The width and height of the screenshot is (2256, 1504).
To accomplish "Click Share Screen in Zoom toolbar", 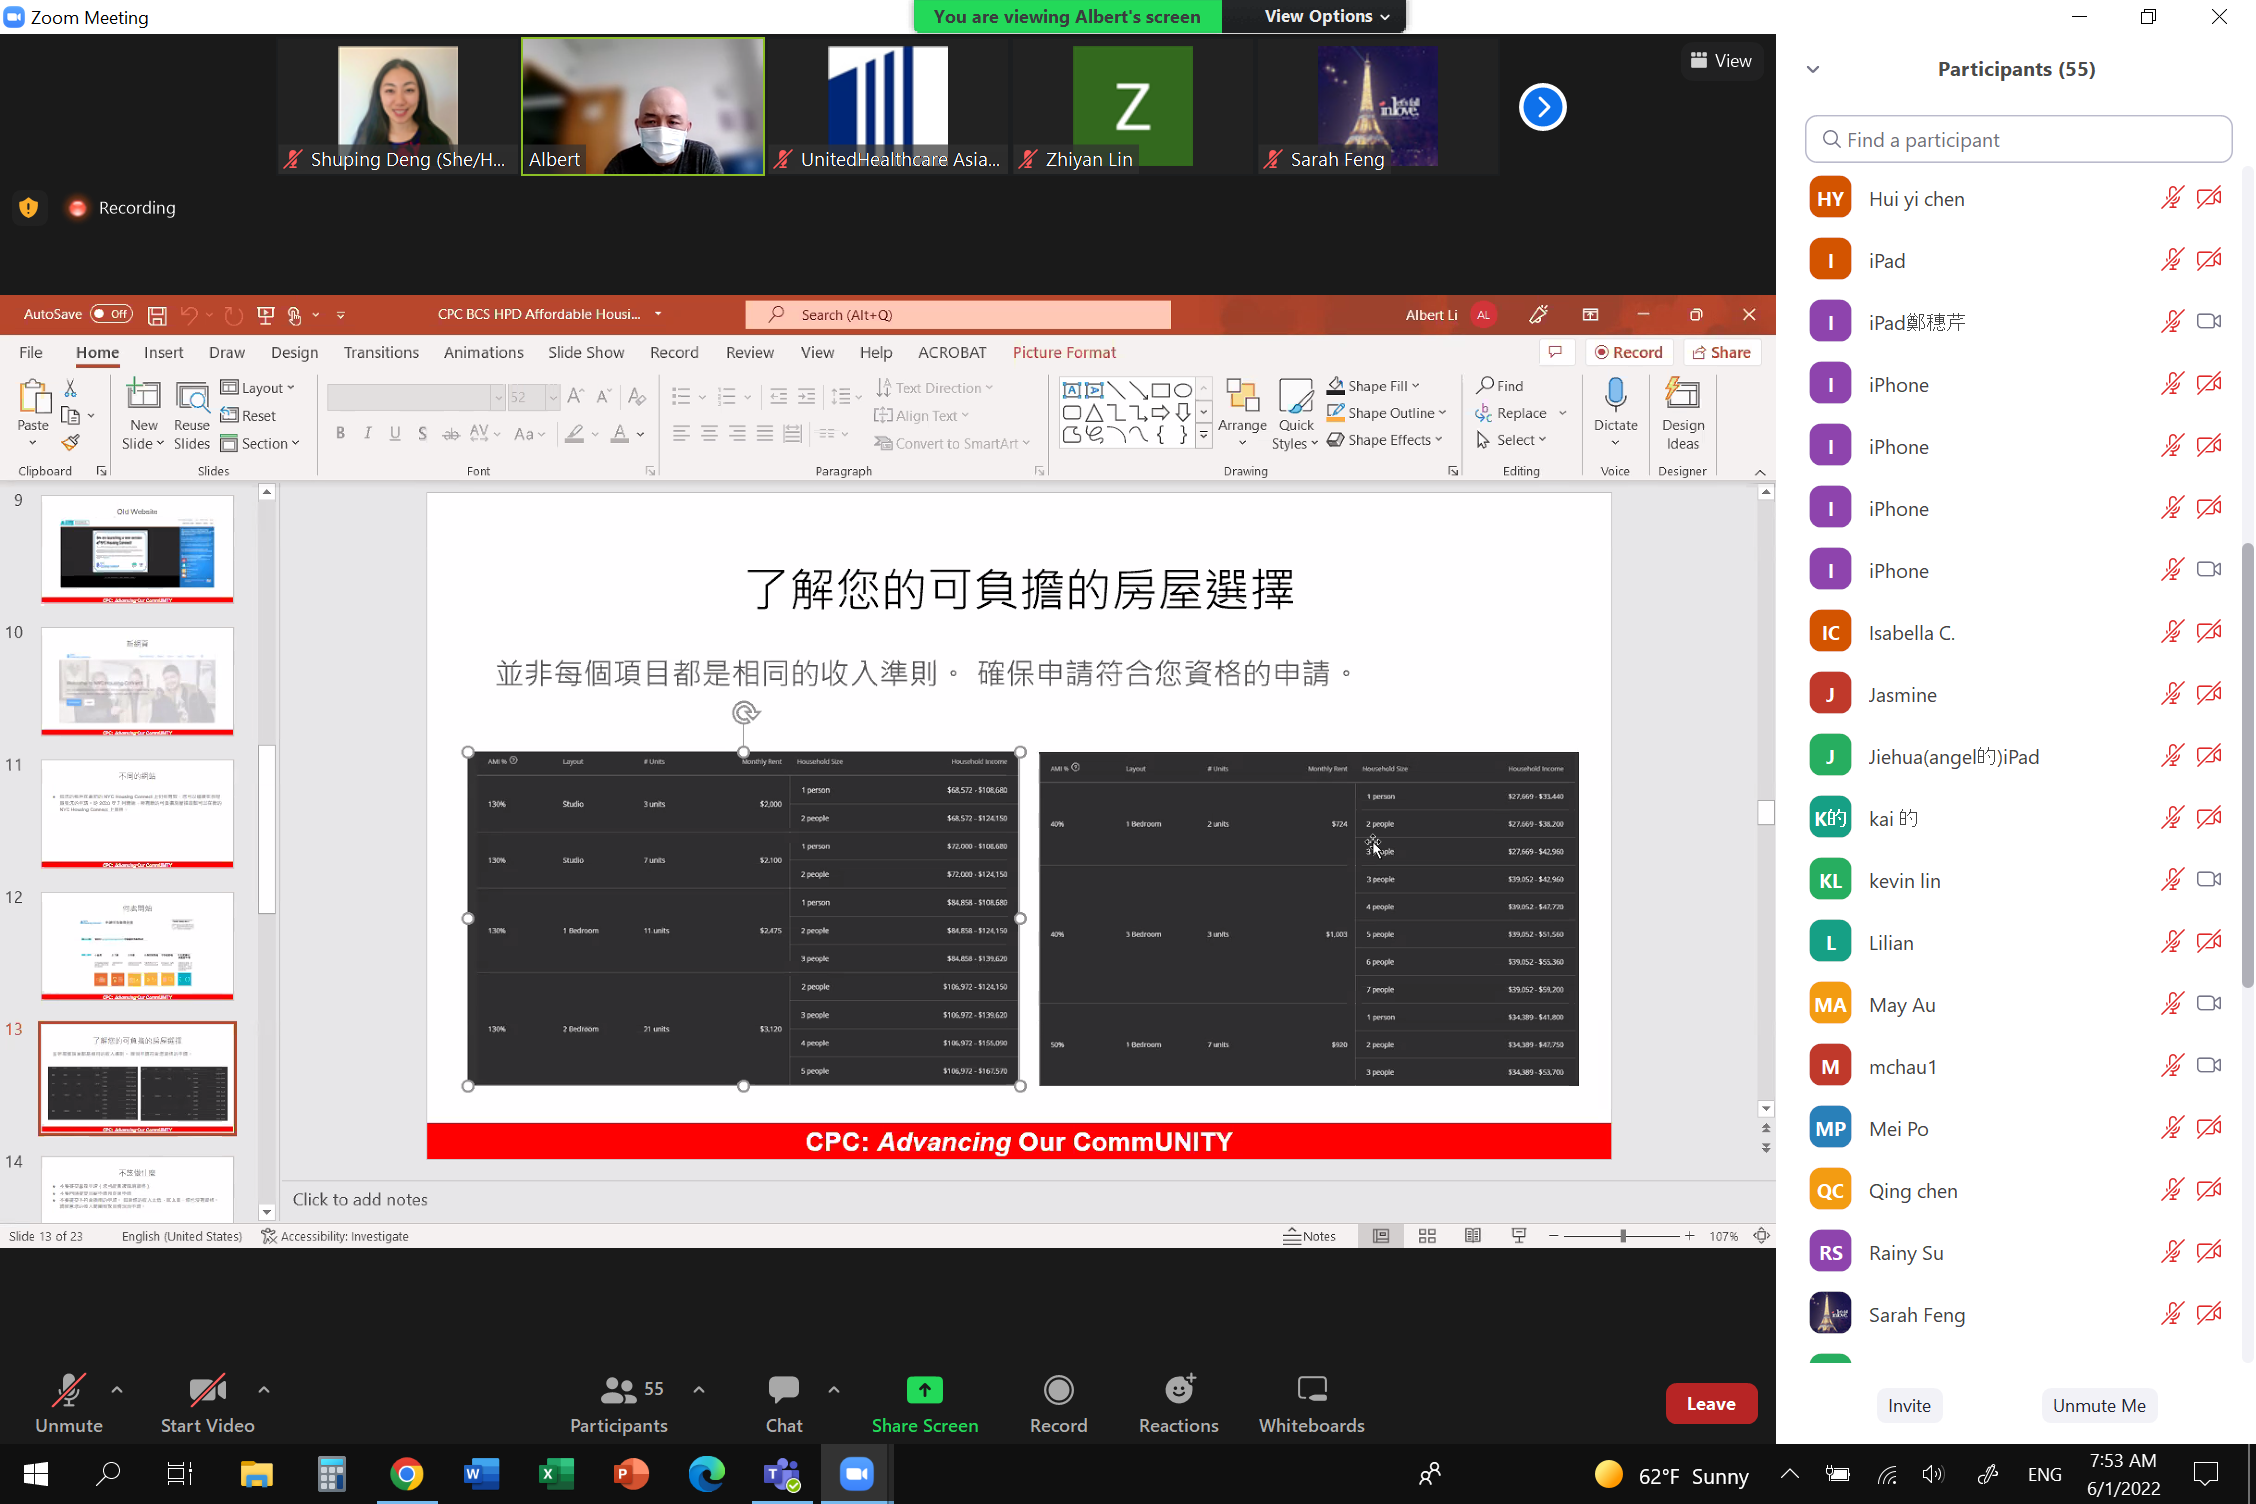I will click(924, 1404).
